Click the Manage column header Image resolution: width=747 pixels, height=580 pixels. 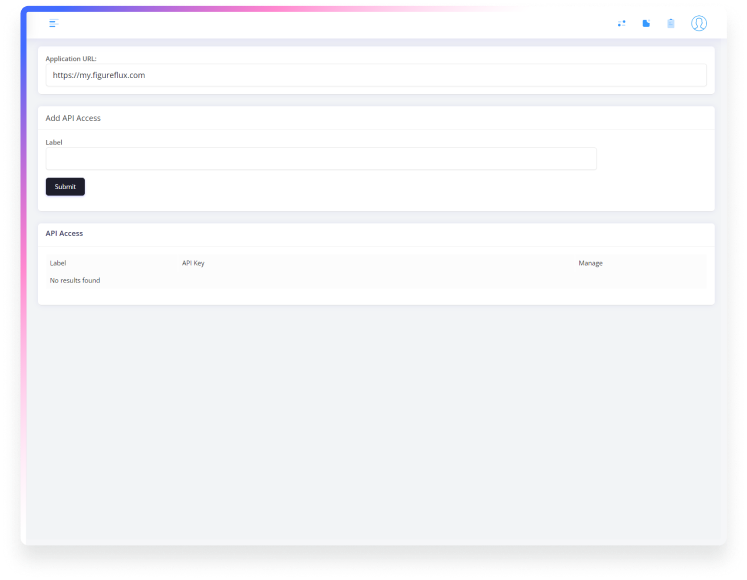point(590,263)
